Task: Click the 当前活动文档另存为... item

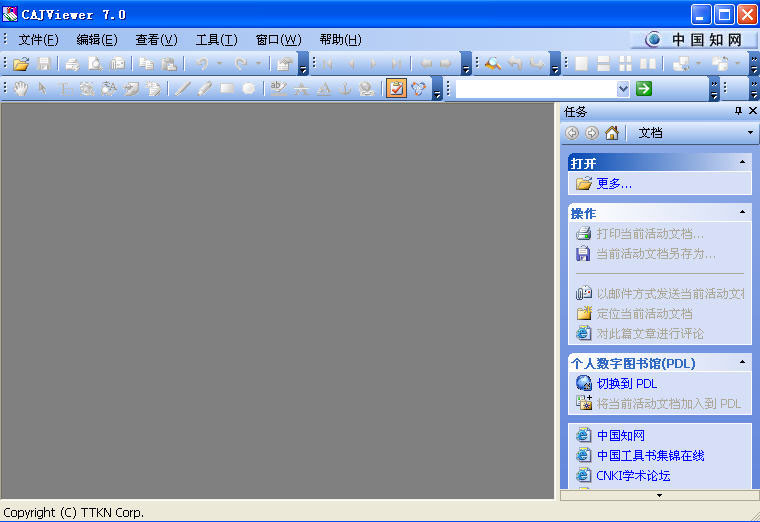Action: pyautogui.click(x=656, y=253)
